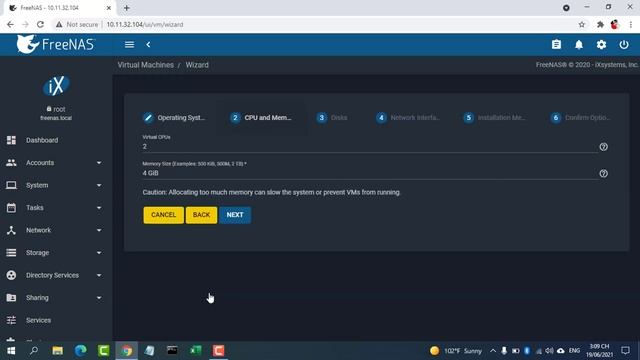Screen dimensions: 640x360
Task: Open Windows Start menu
Action: click(11, 351)
